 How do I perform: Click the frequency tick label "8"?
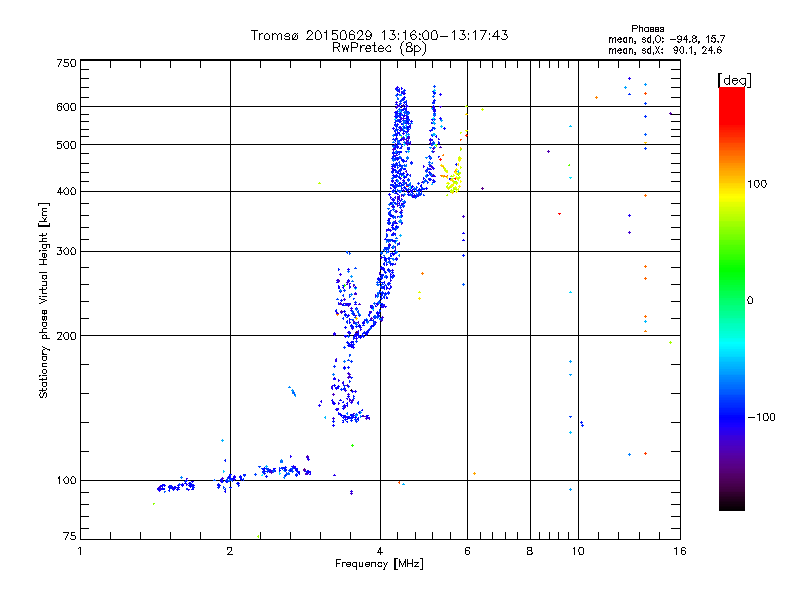tap(530, 551)
